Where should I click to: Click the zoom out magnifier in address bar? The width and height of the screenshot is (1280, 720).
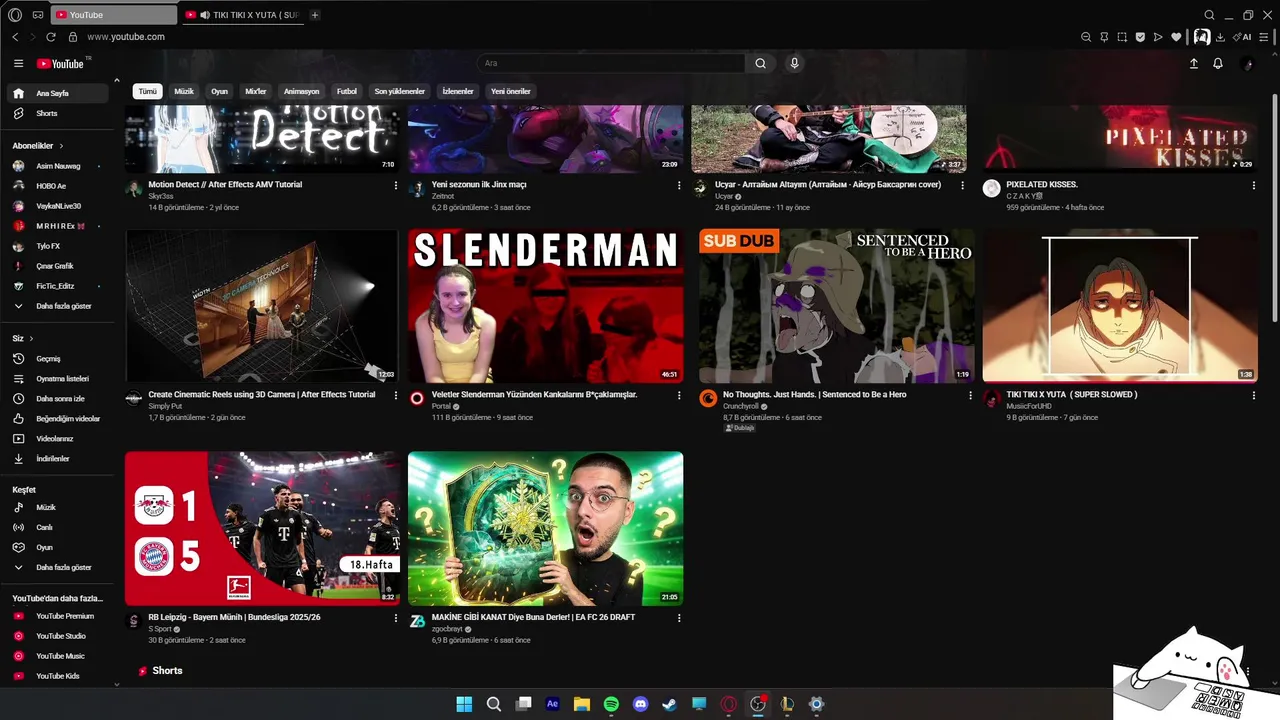tap(1086, 37)
